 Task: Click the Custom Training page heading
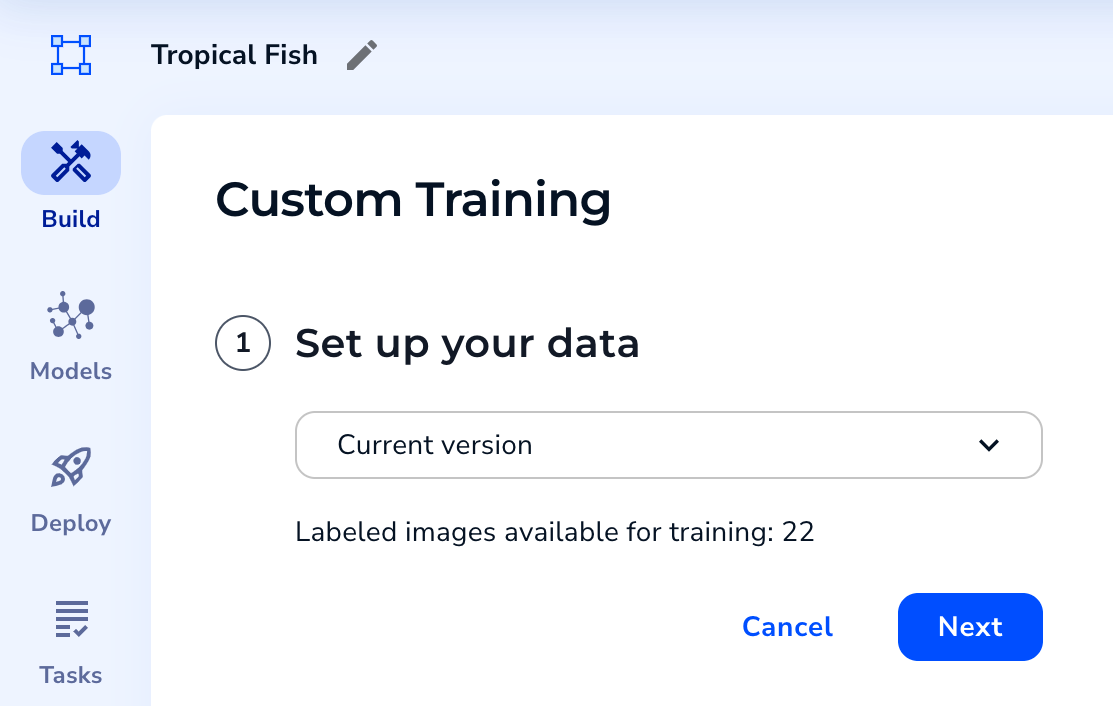(414, 200)
